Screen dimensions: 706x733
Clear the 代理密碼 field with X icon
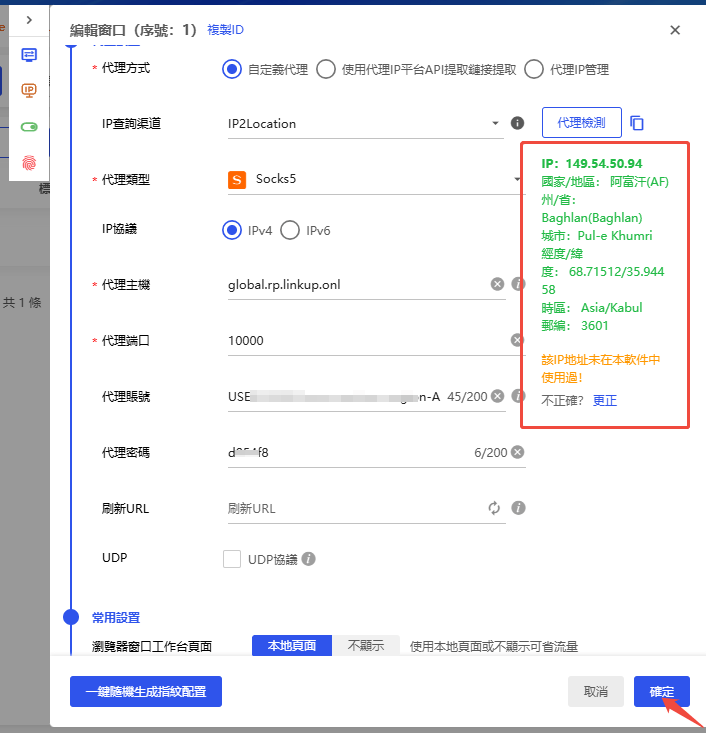(518, 452)
